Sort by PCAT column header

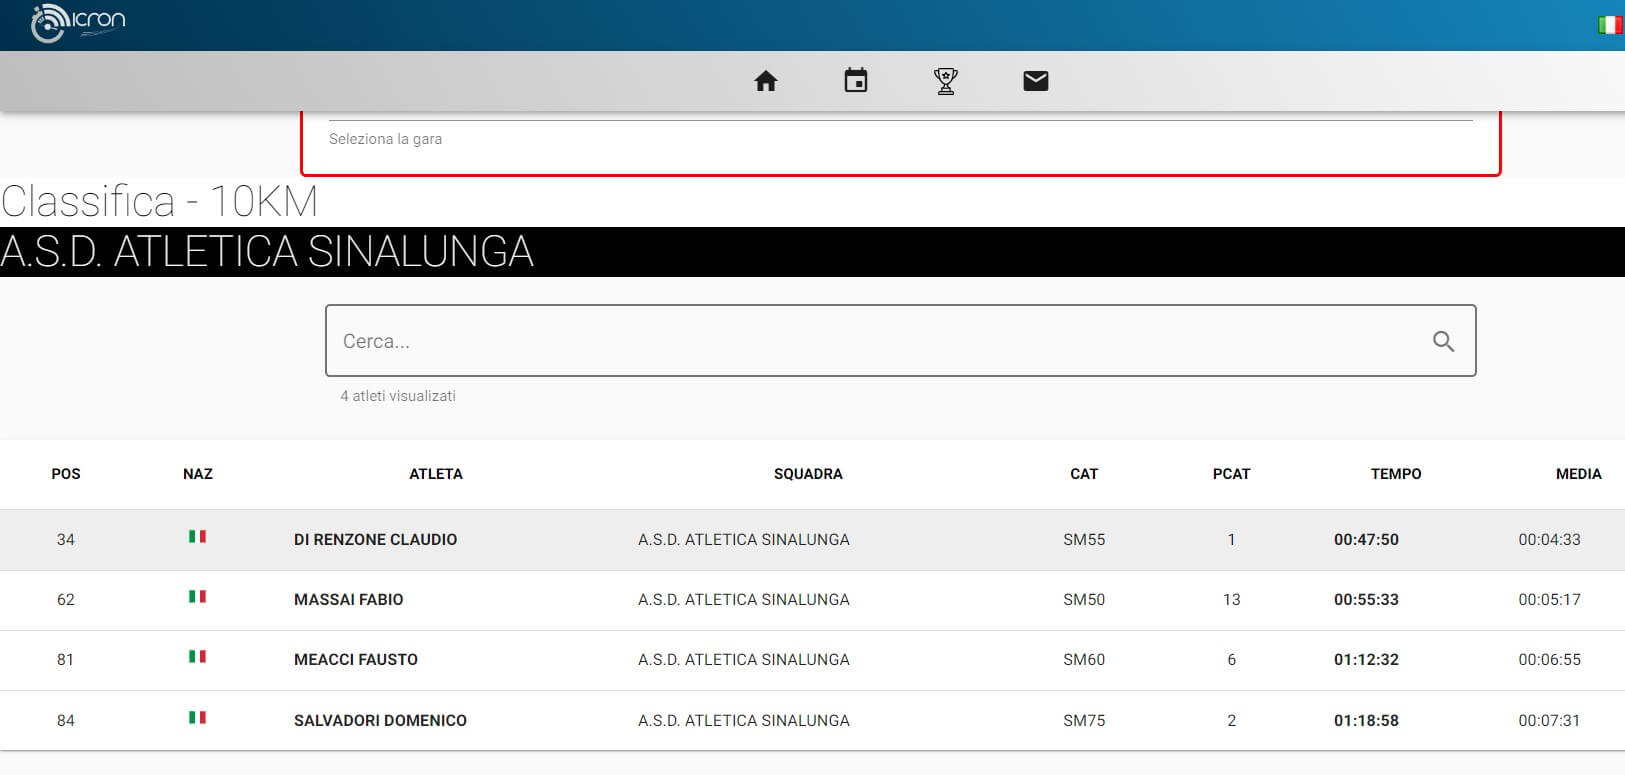(x=1231, y=474)
